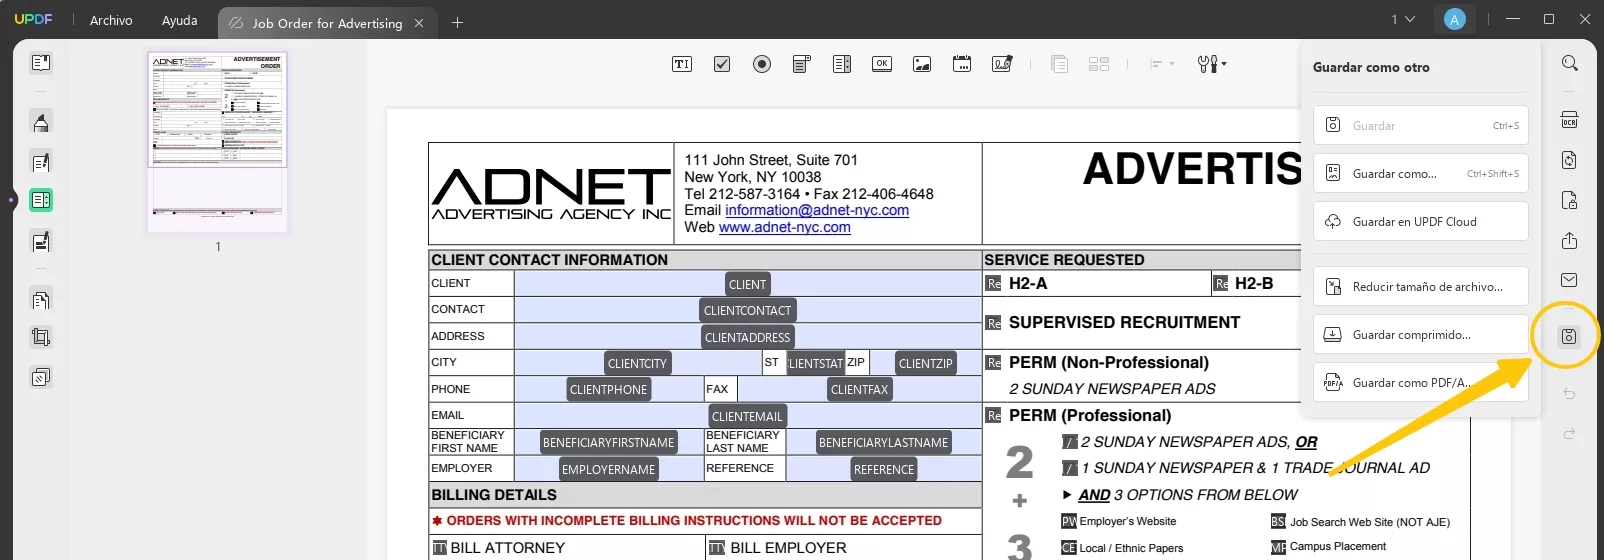Select page 1 thumbnail
Screen dimensions: 1604x560
point(218,142)
